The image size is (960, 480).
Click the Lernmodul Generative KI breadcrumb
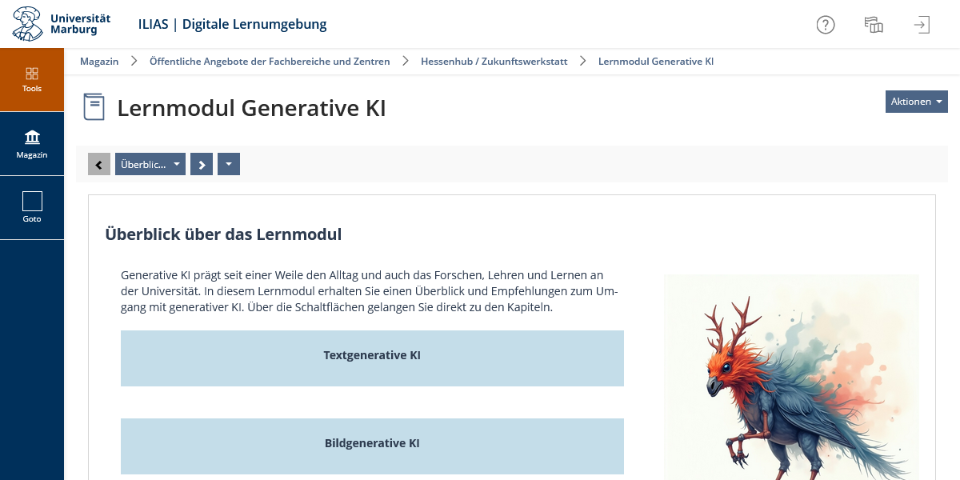[656, 61]
